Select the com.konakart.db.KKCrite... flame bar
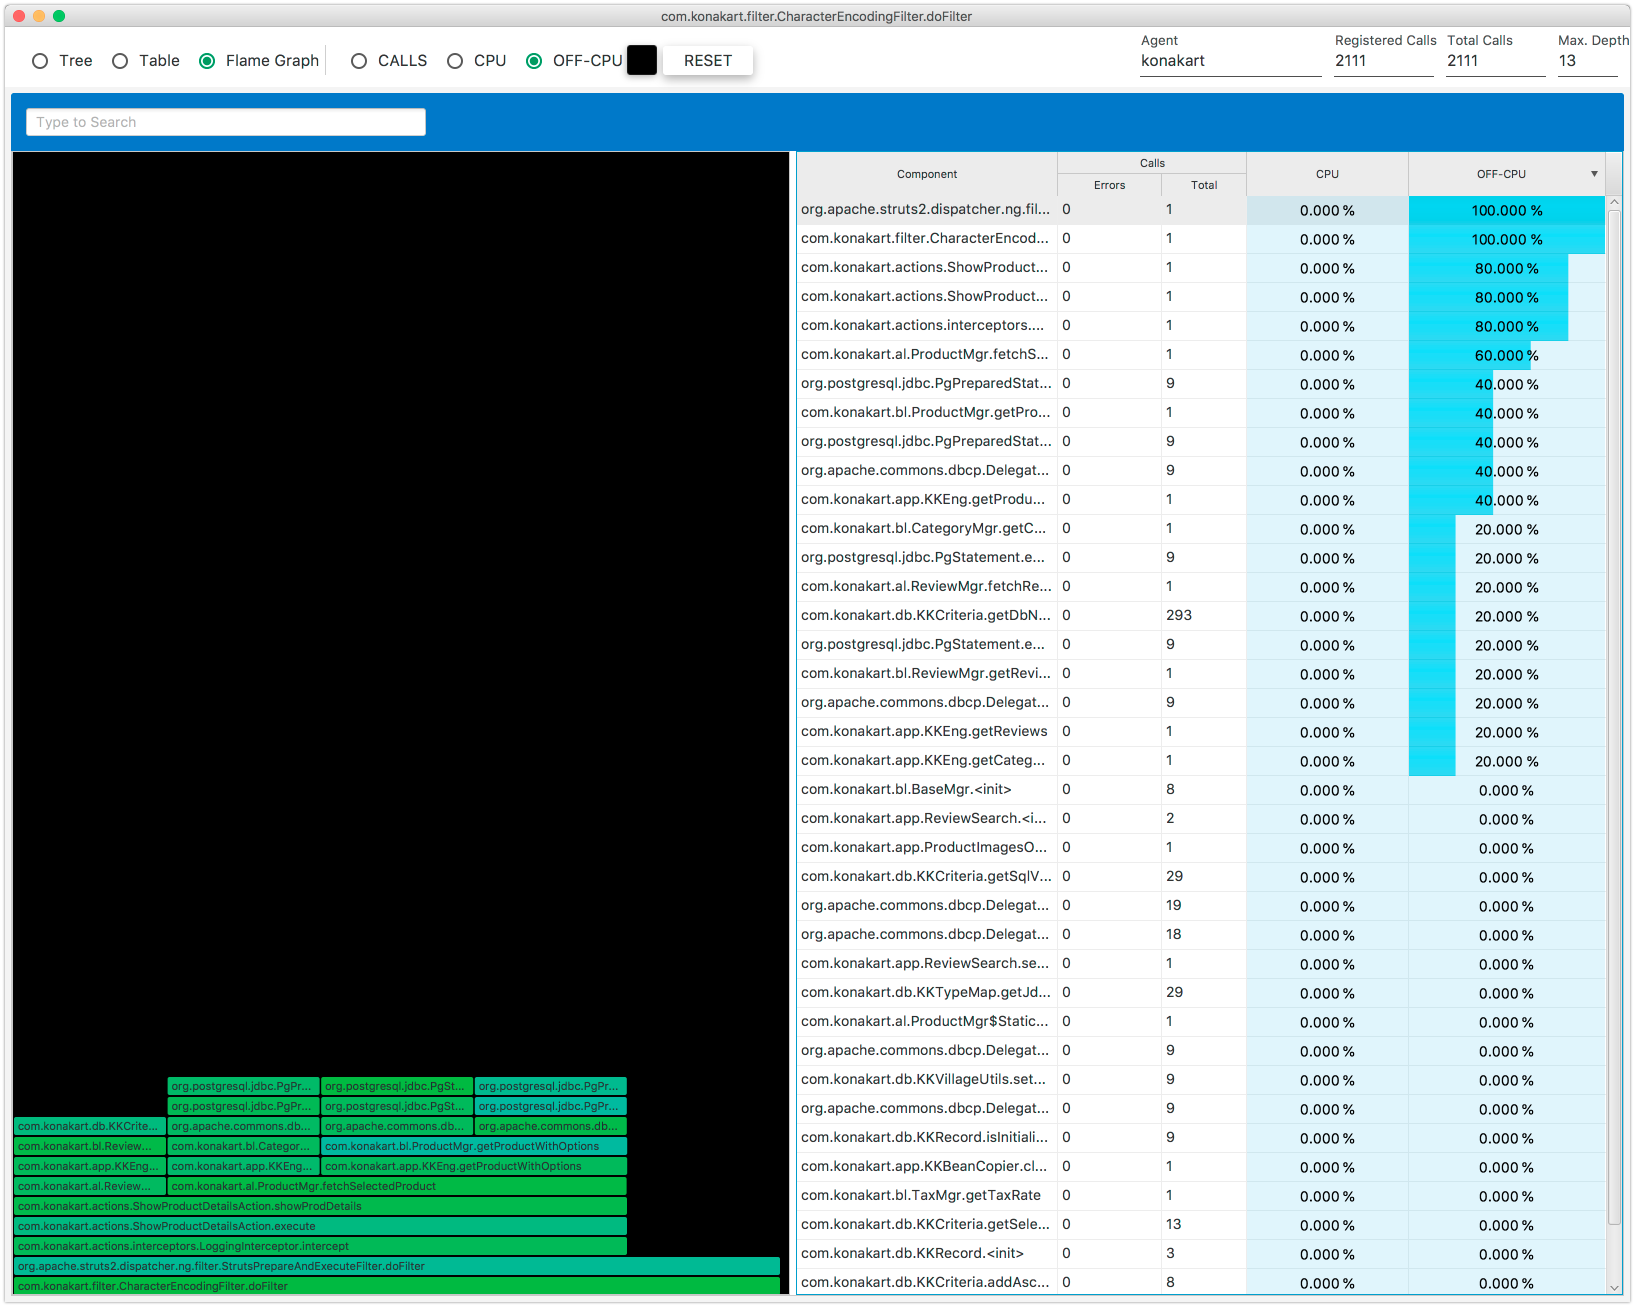Image resolution: width=1635 pixels, height=1307 pixels. click(x=90, y=1126)
